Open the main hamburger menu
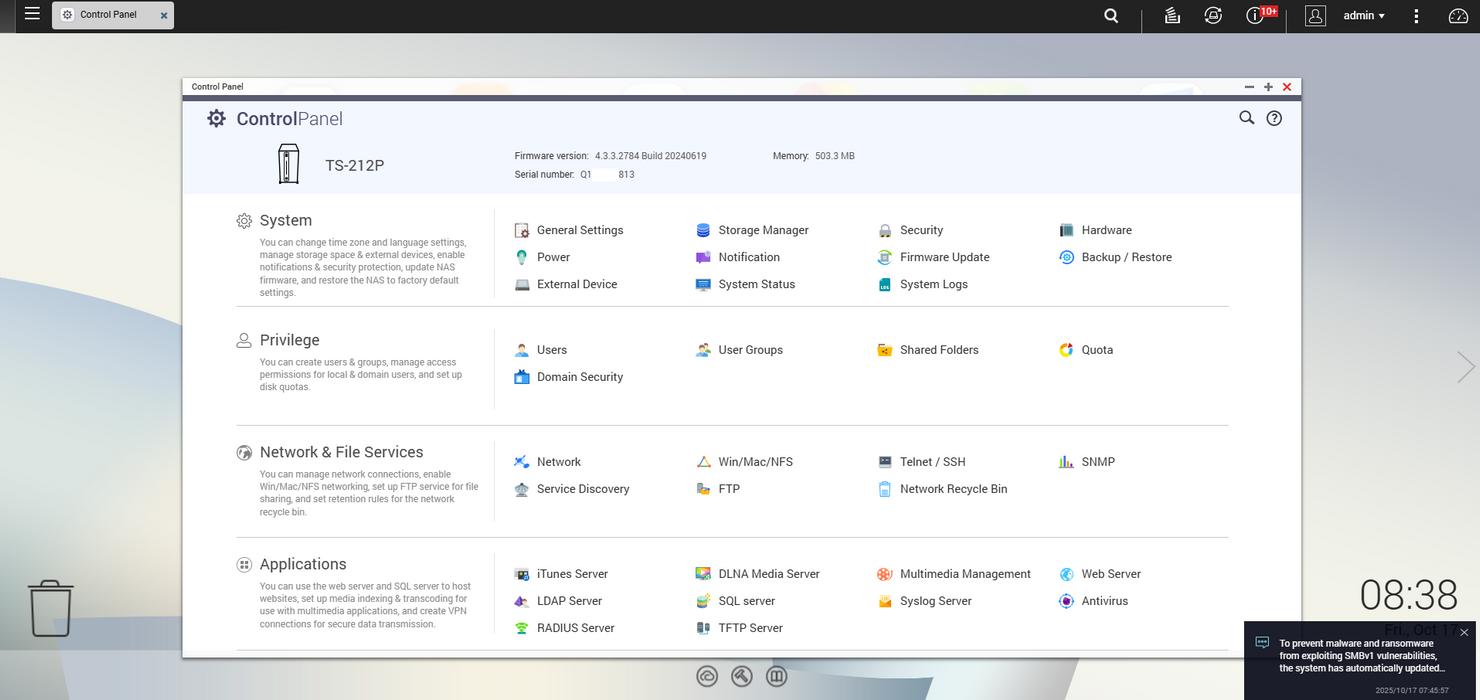 pos(32,15)
